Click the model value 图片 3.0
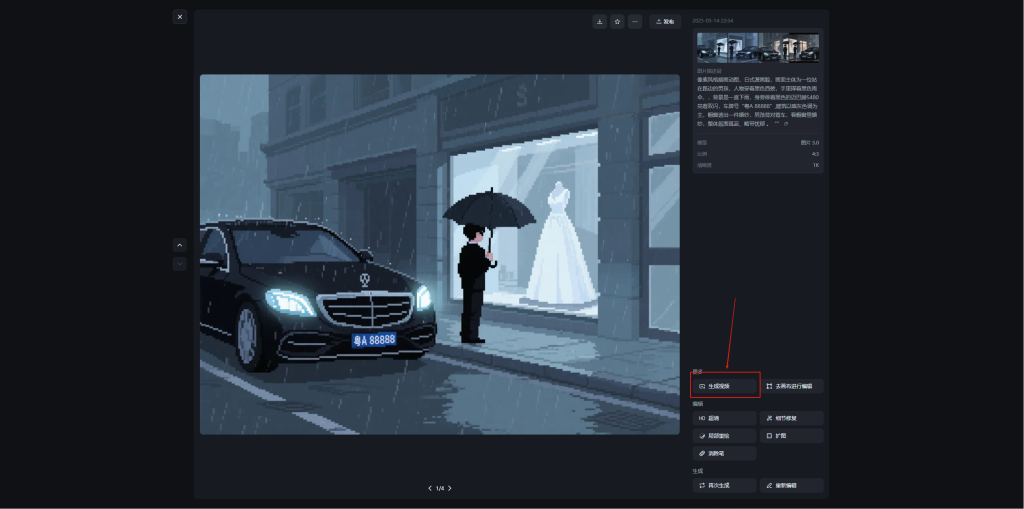1024x509 pixels. [x=810, y=142]
